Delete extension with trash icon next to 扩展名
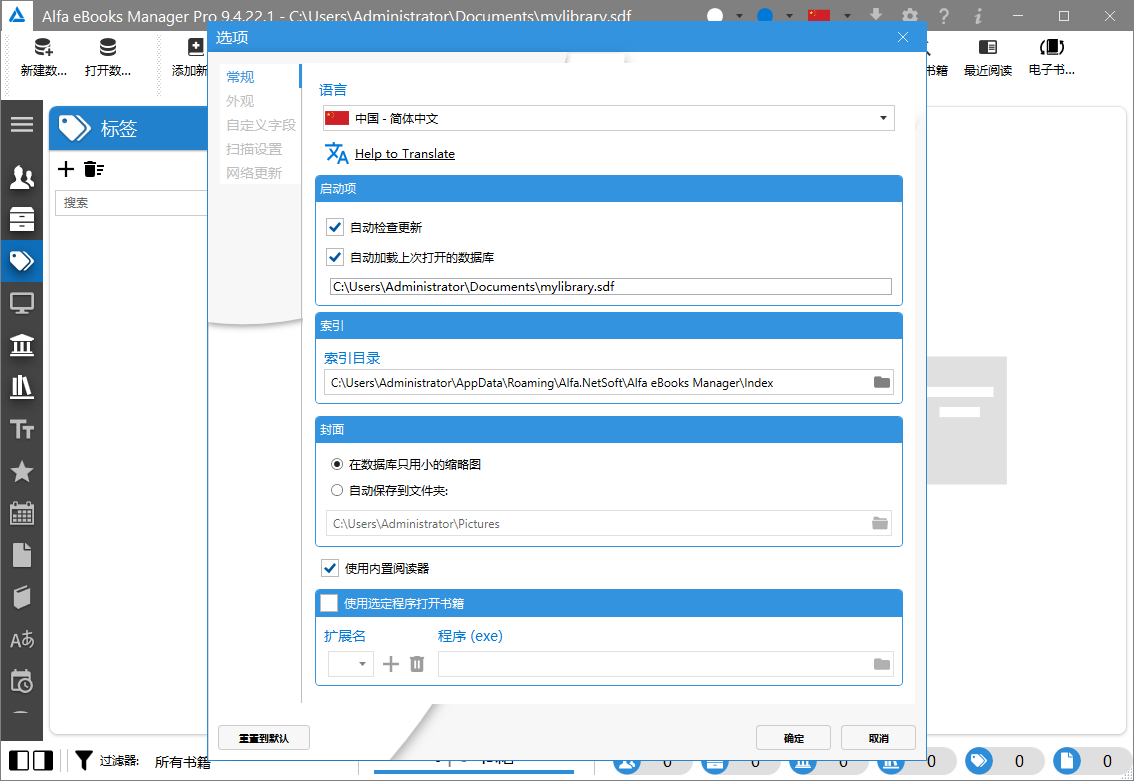1134x781 pixels. coord(417,664)
